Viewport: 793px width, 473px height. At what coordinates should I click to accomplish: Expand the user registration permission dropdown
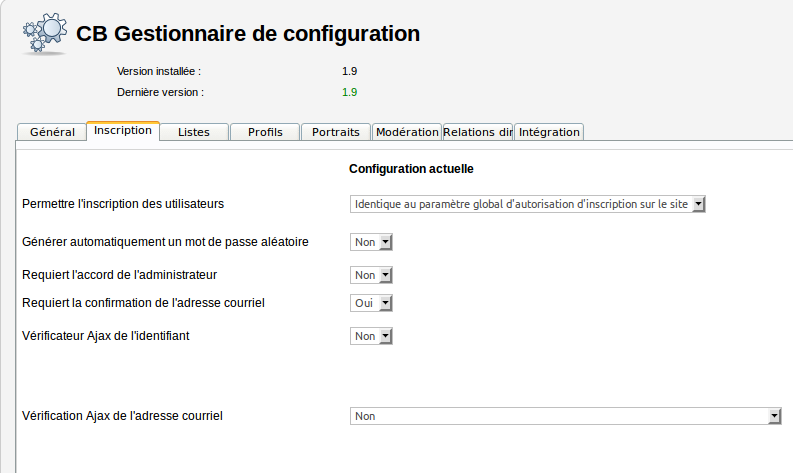click(x=528, y=204)
